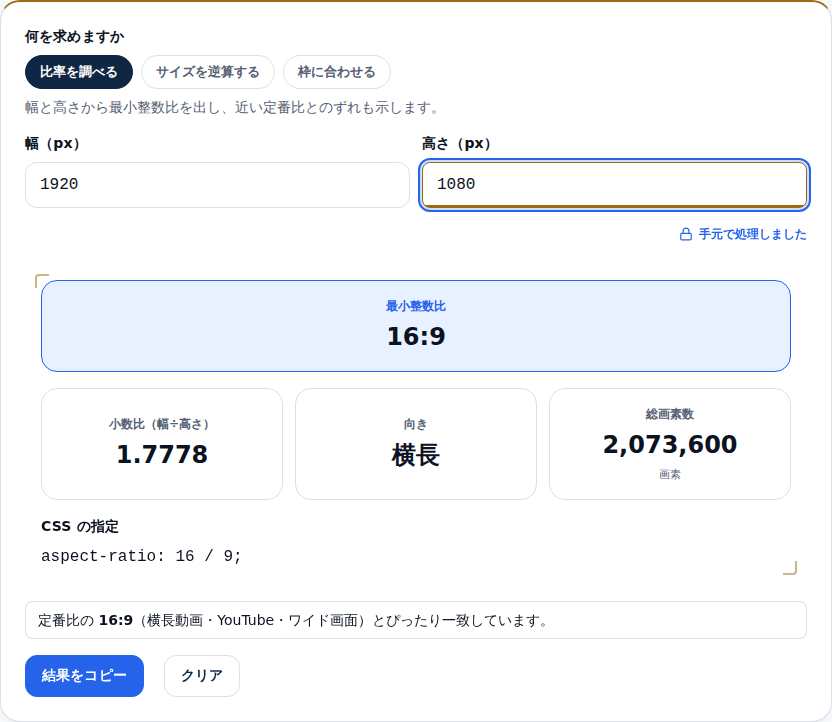This screenshot has height=722, width=832.
Task: Click the 1.7778 decimal ratio value
Action: [x=162, y=454]
